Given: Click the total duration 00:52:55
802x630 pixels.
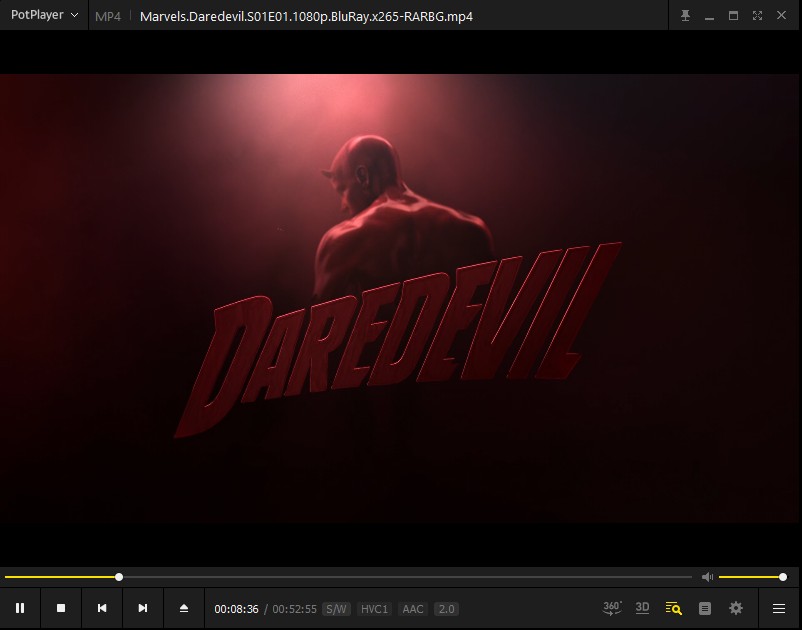Looking at the screenshot, I should coord(295,609).
